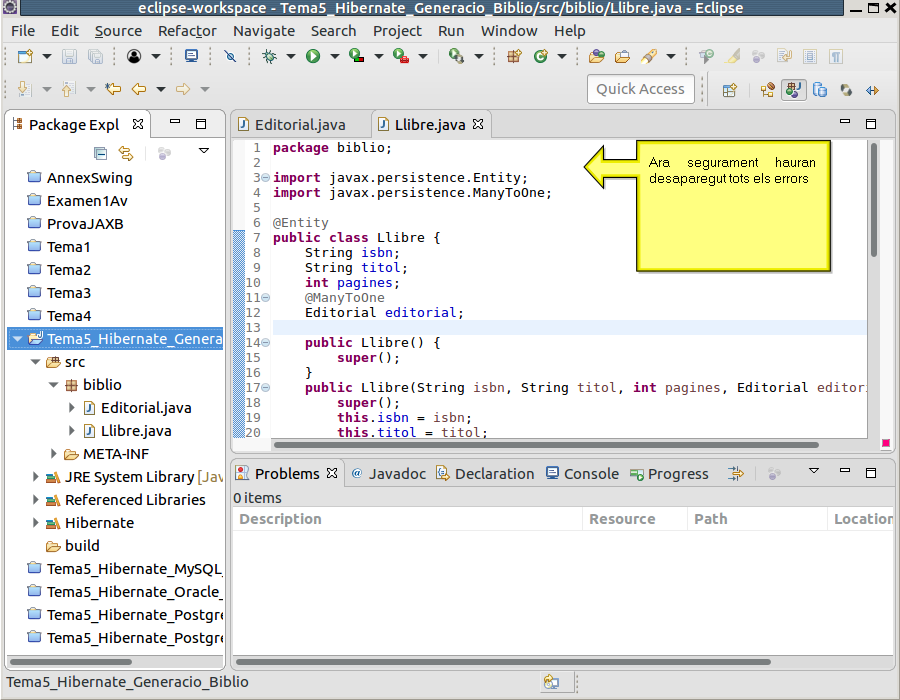The image size is (900, 700).
Task: Open the Navigate menu
Action: tap(264, 31)
